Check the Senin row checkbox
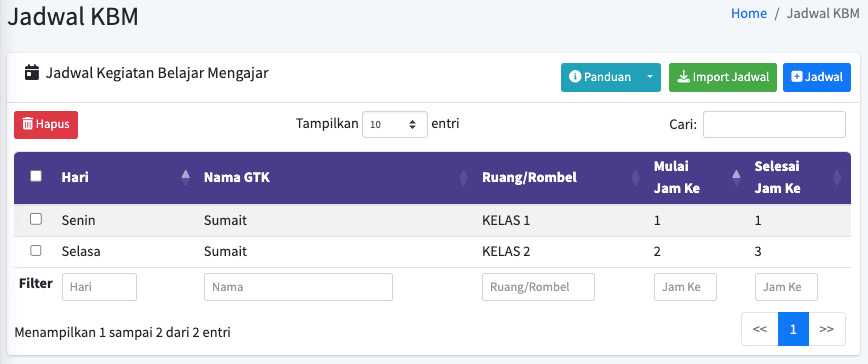The height and width of the screenshot is (364, 868). coord(36,220)
